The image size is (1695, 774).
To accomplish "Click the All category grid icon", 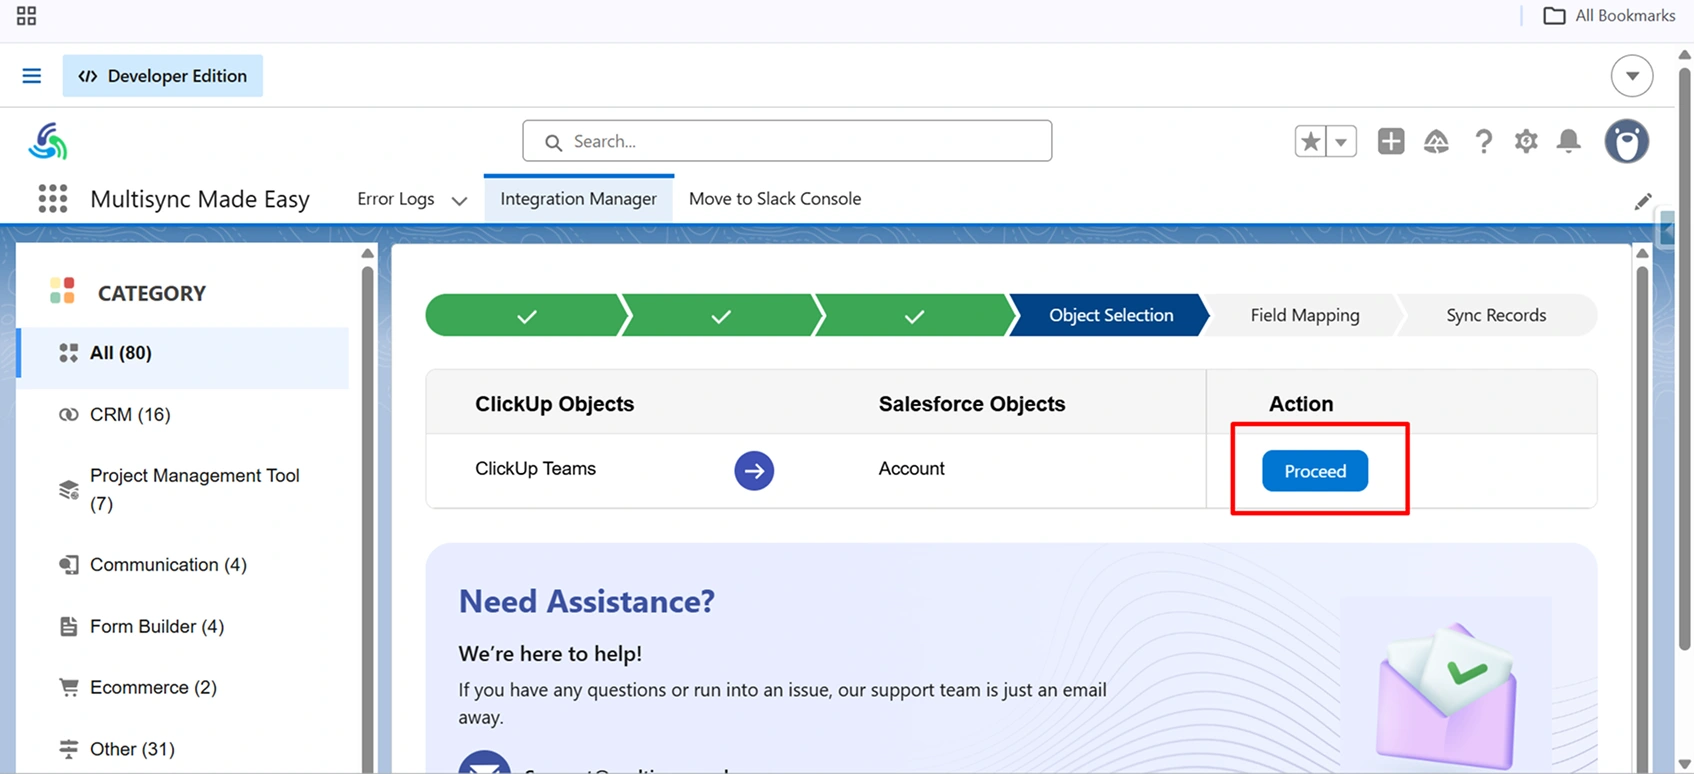I will pyautogui.click(x=68, y=353).
